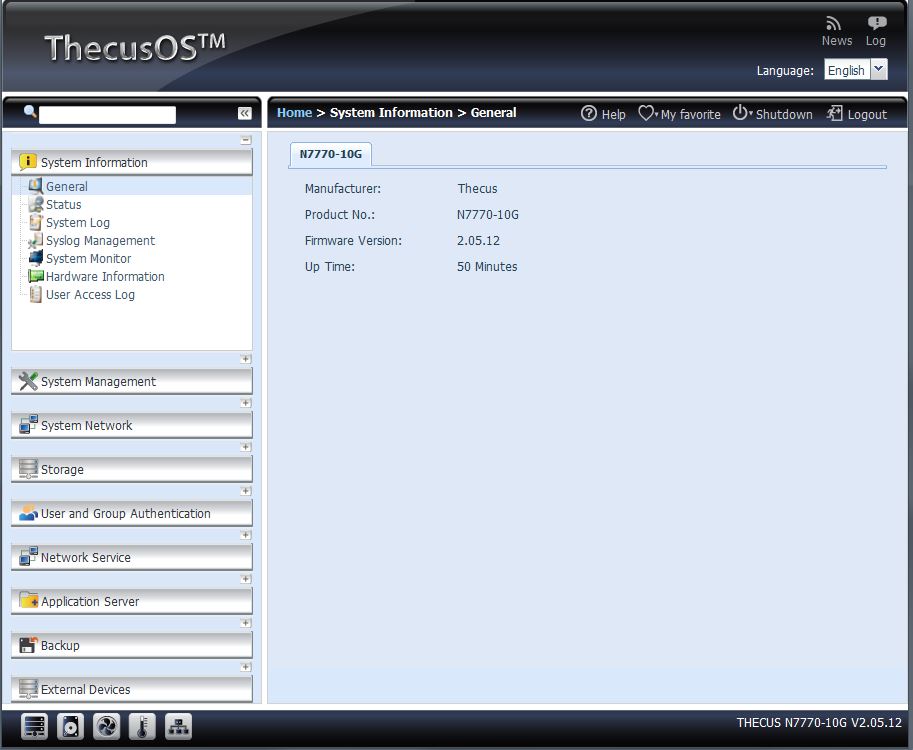
Task: Open the My favorite menu
Action: pos(679,114)
